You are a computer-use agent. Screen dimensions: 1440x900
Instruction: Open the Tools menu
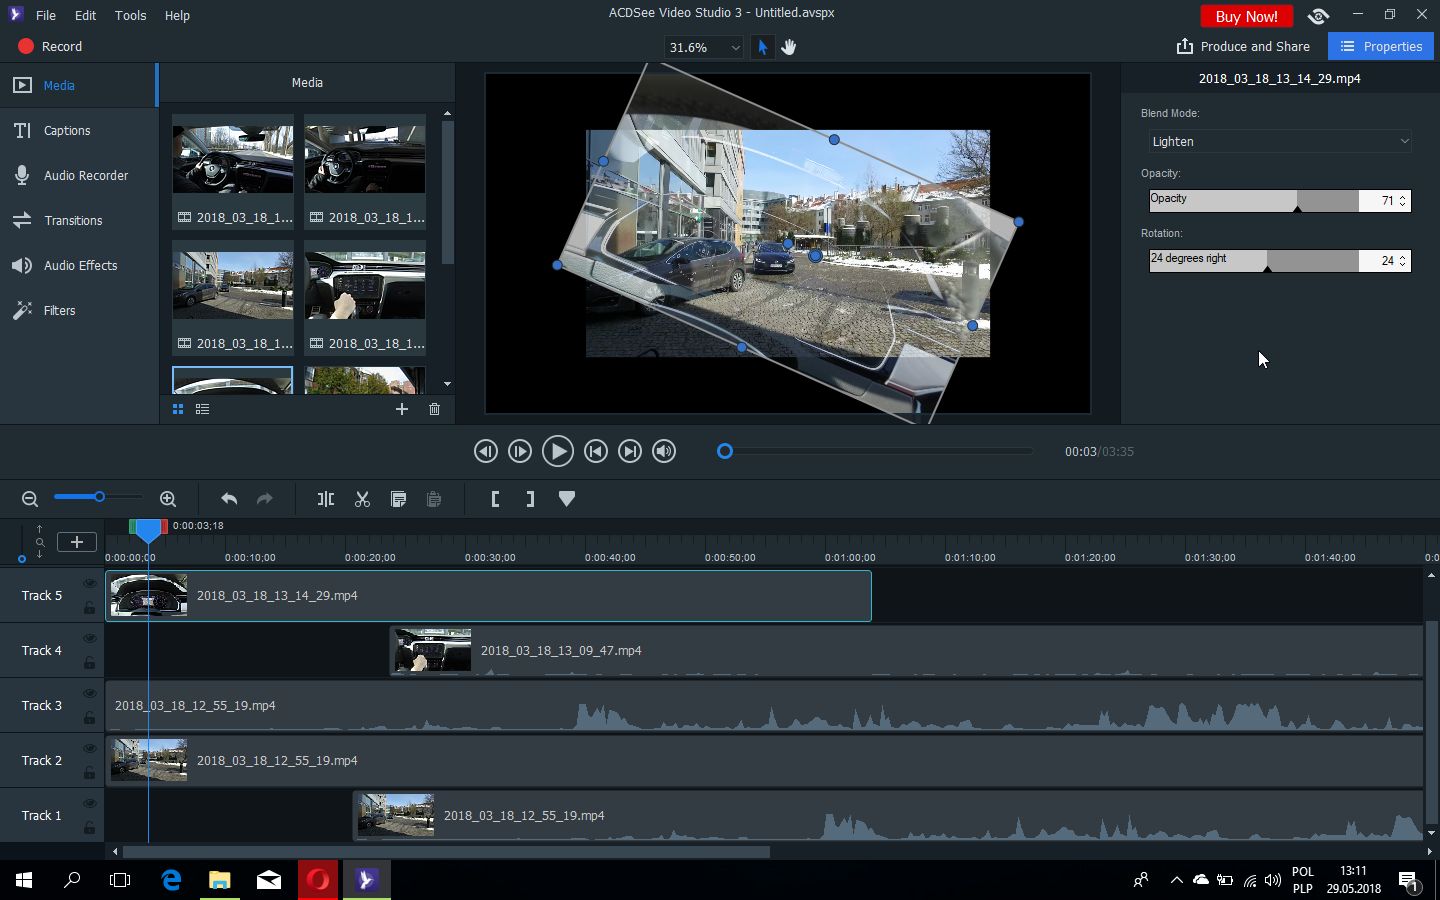[x=130, y=16]
